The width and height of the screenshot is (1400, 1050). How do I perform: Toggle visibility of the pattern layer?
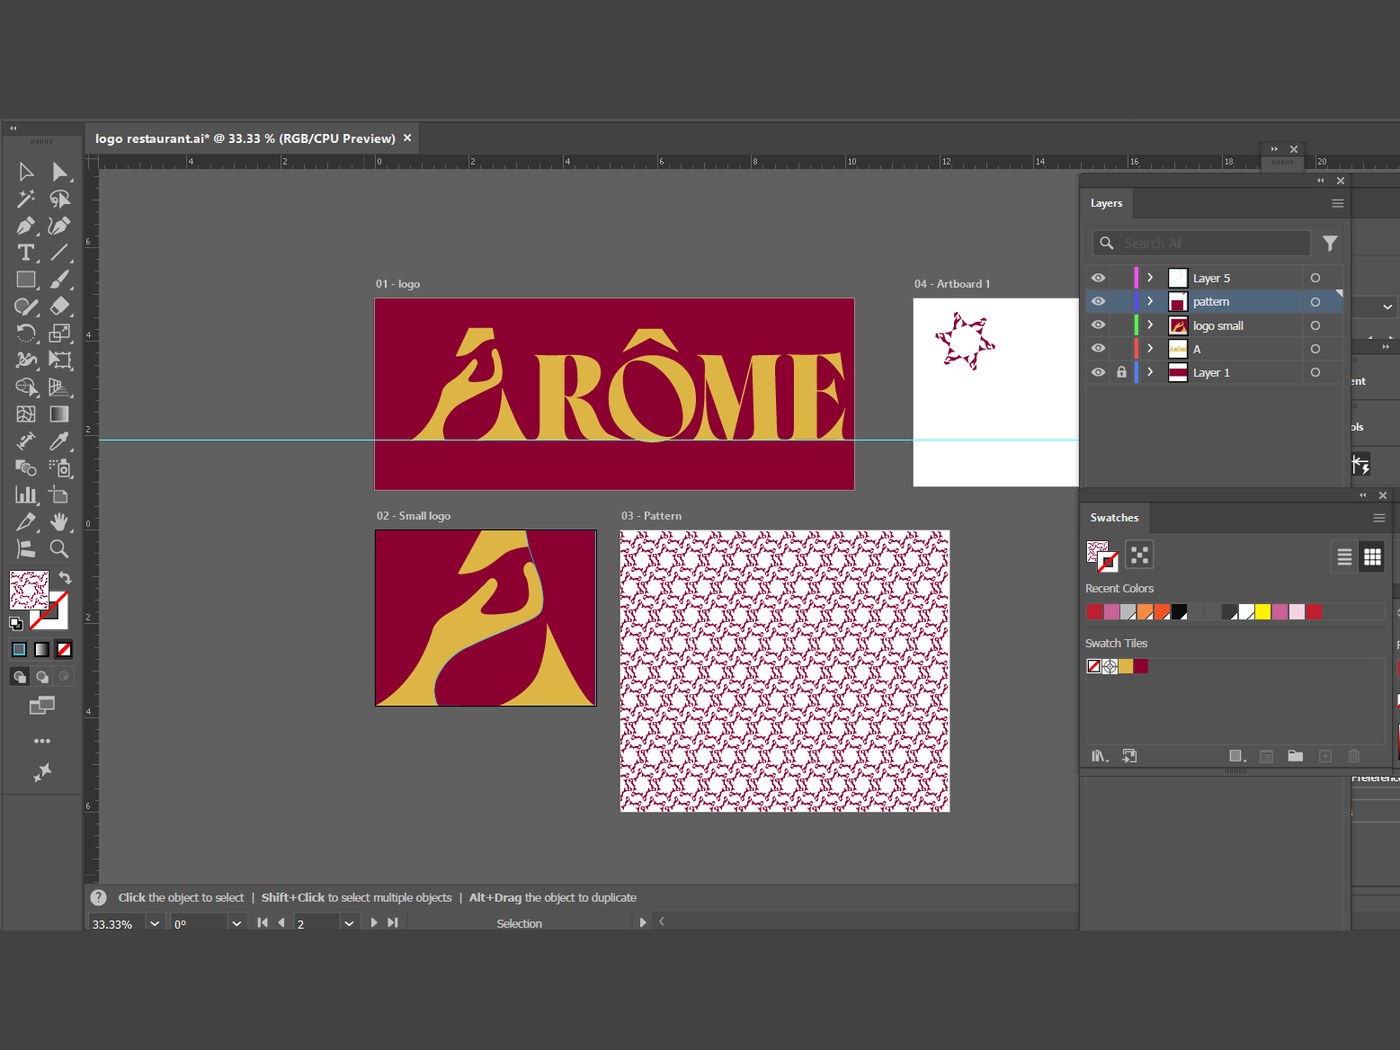pyautogui.click(x=1098, y=301)
